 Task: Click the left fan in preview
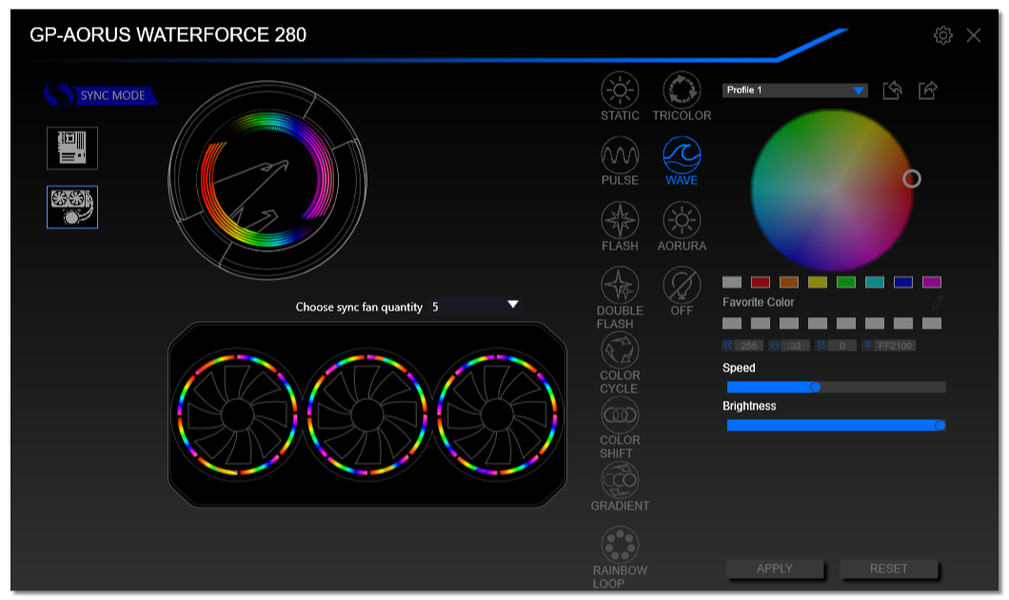point(237,415)
